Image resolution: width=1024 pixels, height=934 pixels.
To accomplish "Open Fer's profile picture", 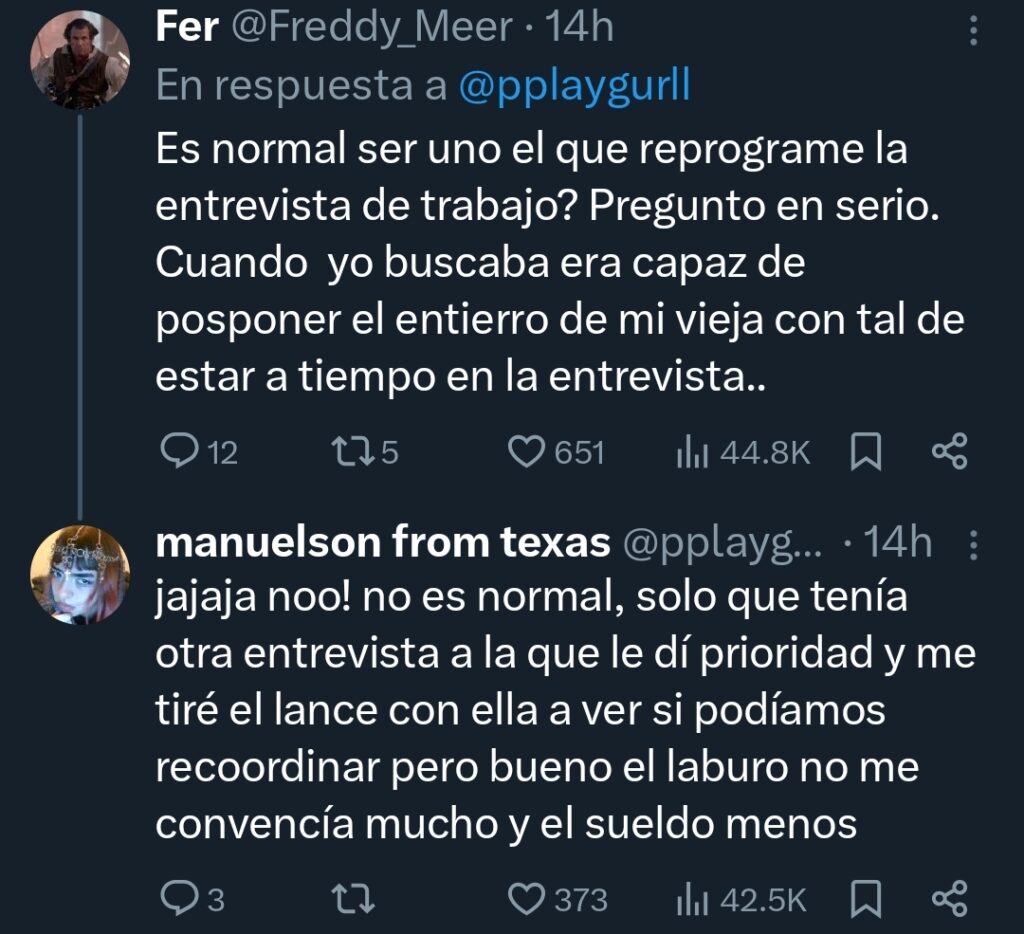I will pyautogui.click(x=80, y=60).
